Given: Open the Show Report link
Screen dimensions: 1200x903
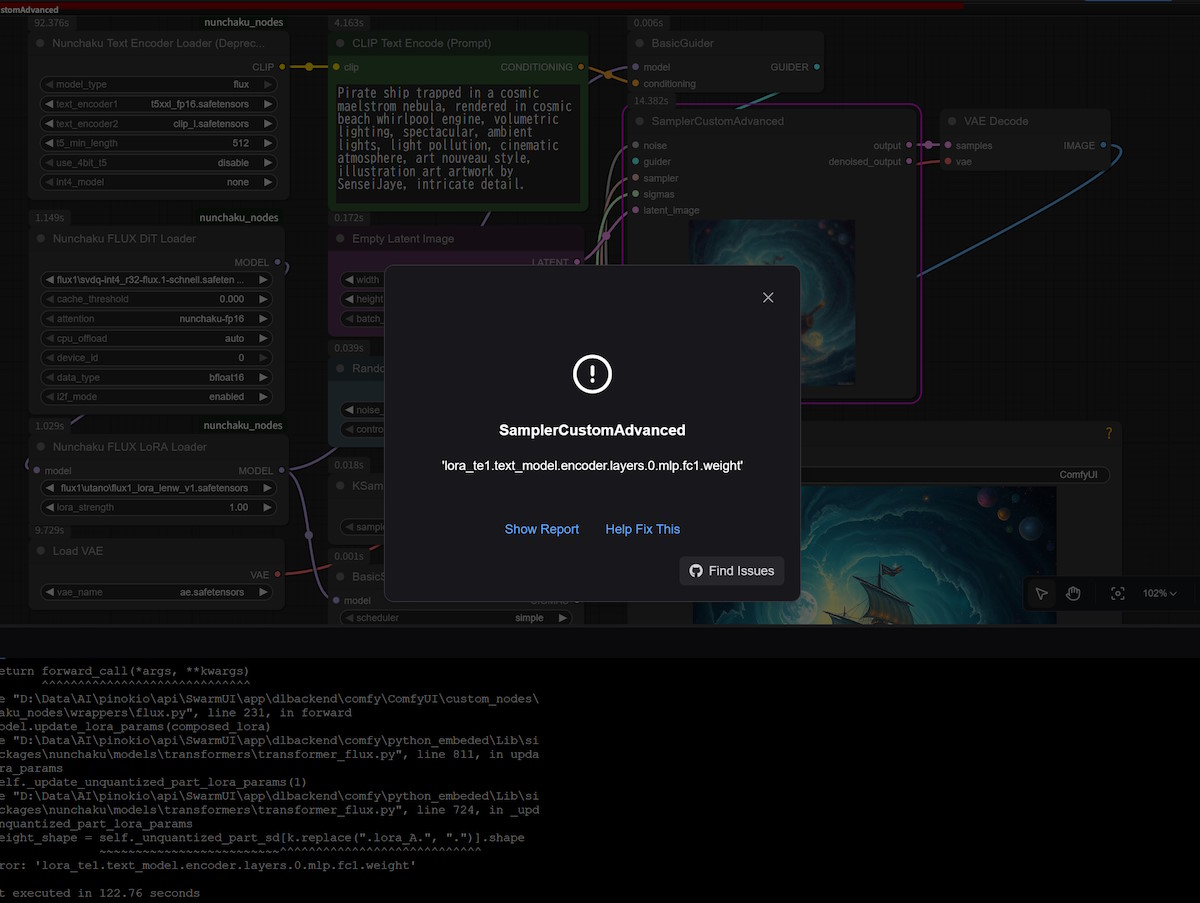Looking at the screenshot, I should [542, 529].
